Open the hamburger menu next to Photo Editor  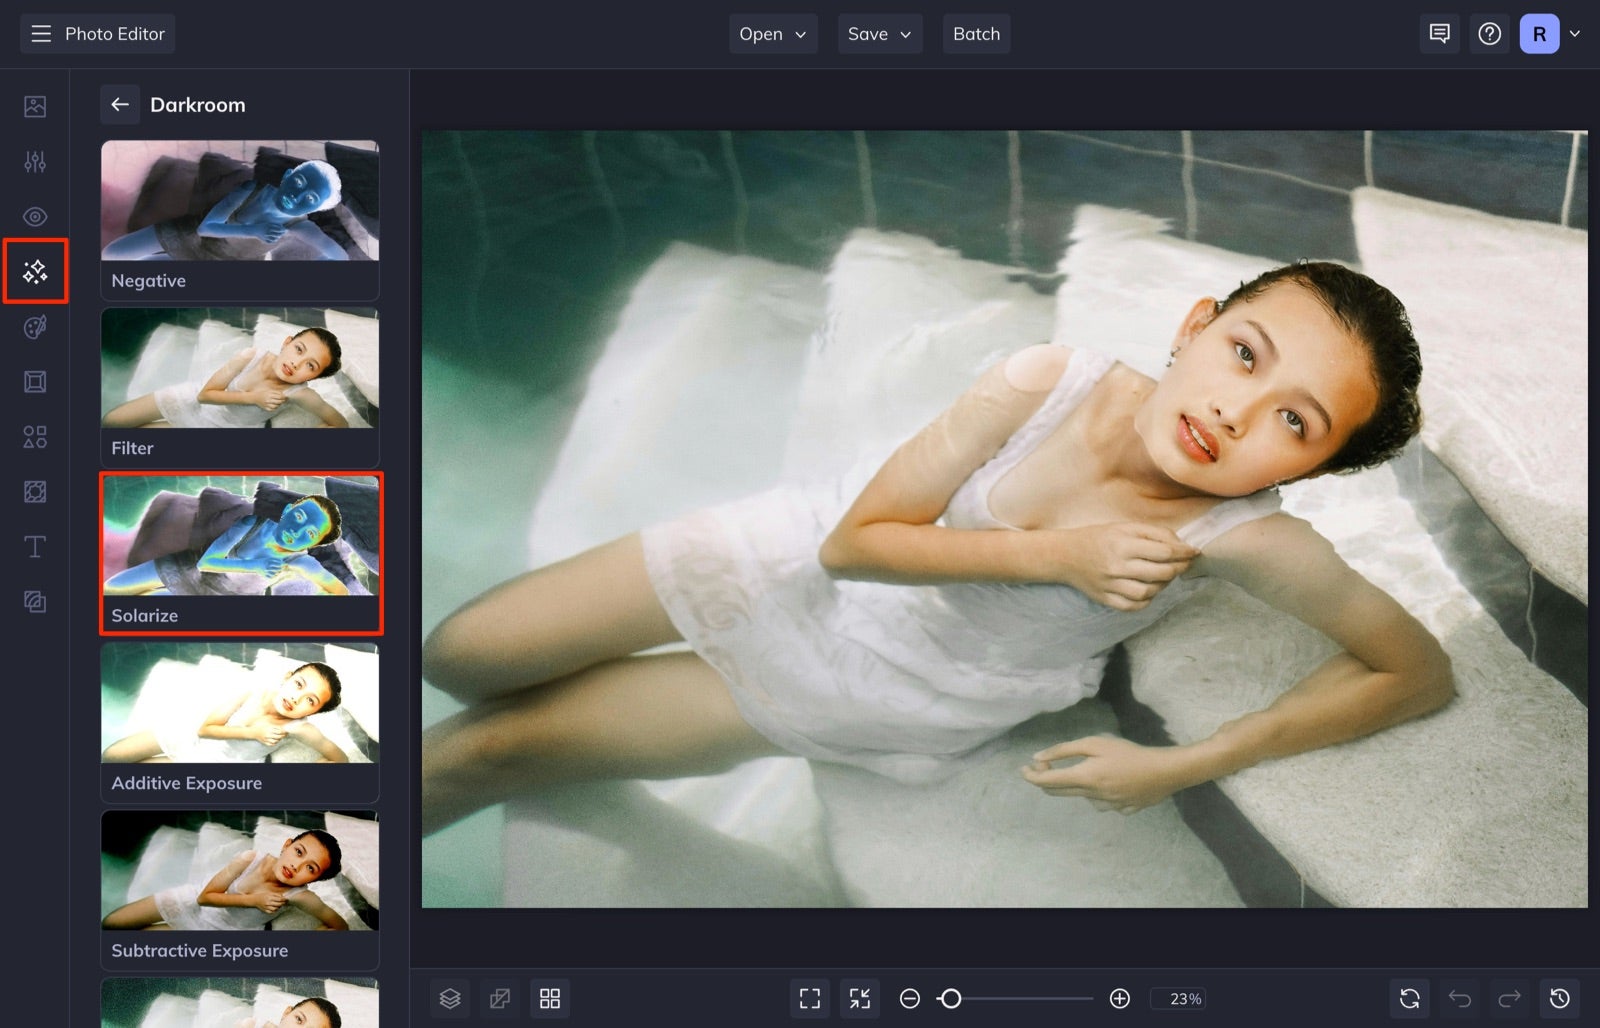(x=40, y=33)
